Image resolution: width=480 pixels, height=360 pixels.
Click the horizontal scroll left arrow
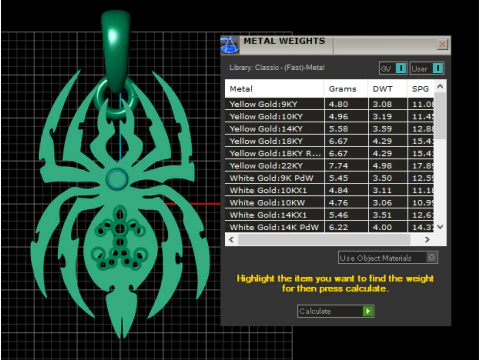(231, 239)
